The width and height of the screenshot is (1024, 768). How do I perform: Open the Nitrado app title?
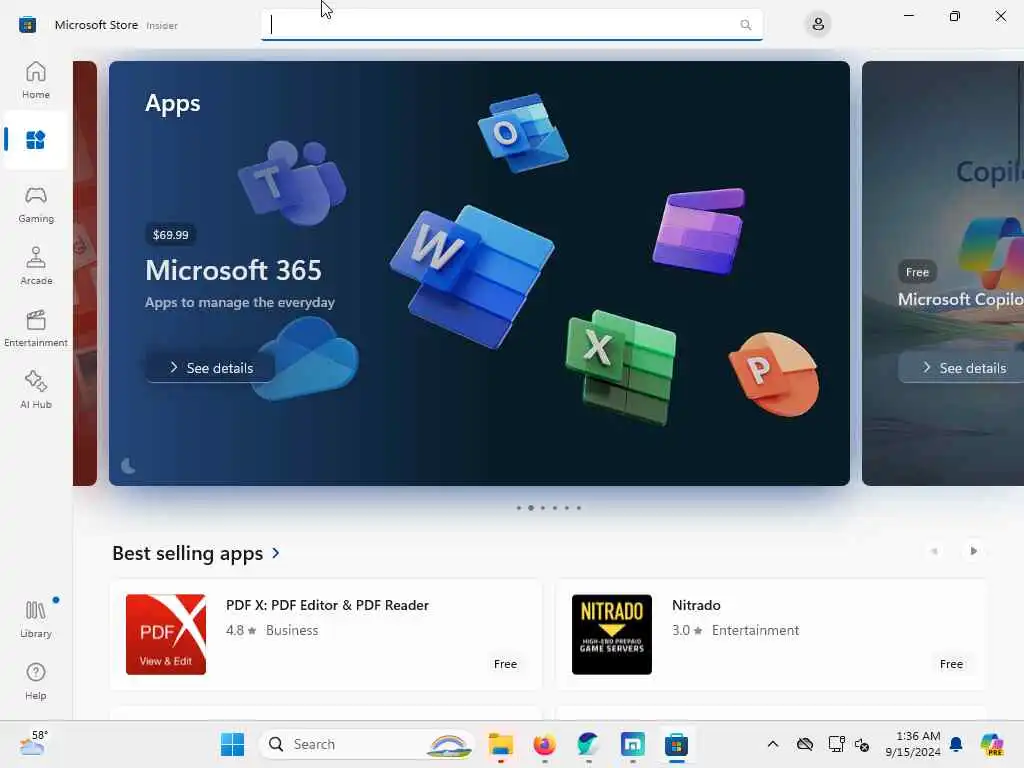696,605
